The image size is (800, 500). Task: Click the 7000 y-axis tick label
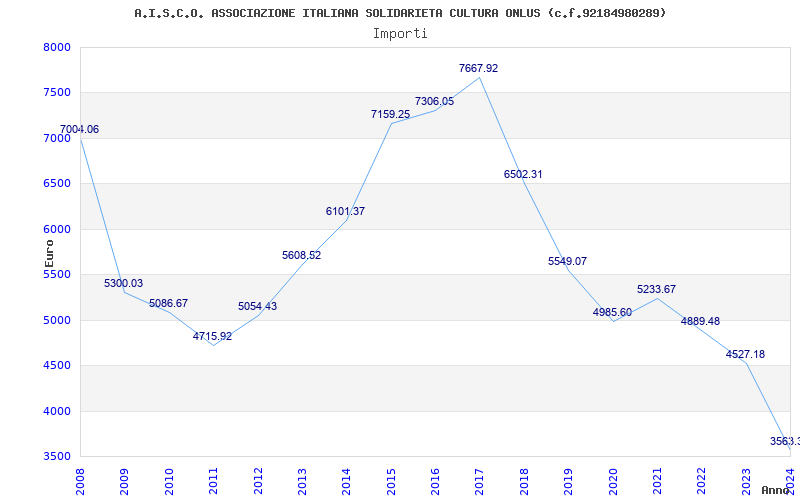[57, 138]
